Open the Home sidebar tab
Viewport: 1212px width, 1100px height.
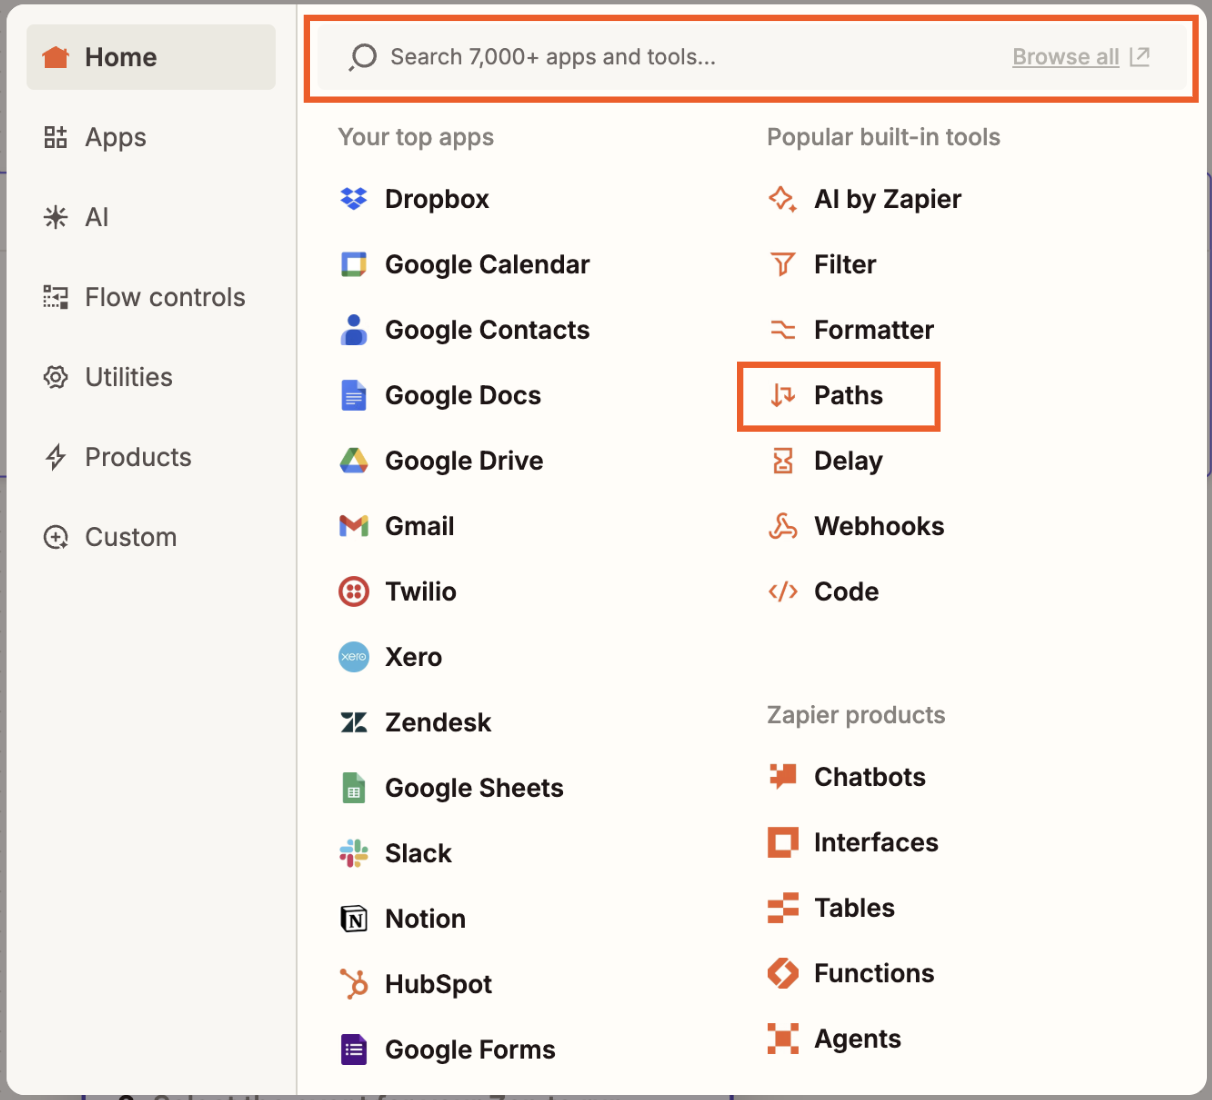151,57
